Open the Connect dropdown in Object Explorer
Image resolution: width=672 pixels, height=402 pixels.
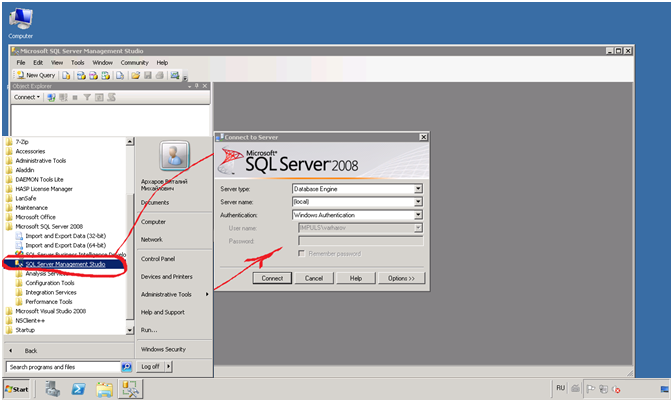pos(27,97)
